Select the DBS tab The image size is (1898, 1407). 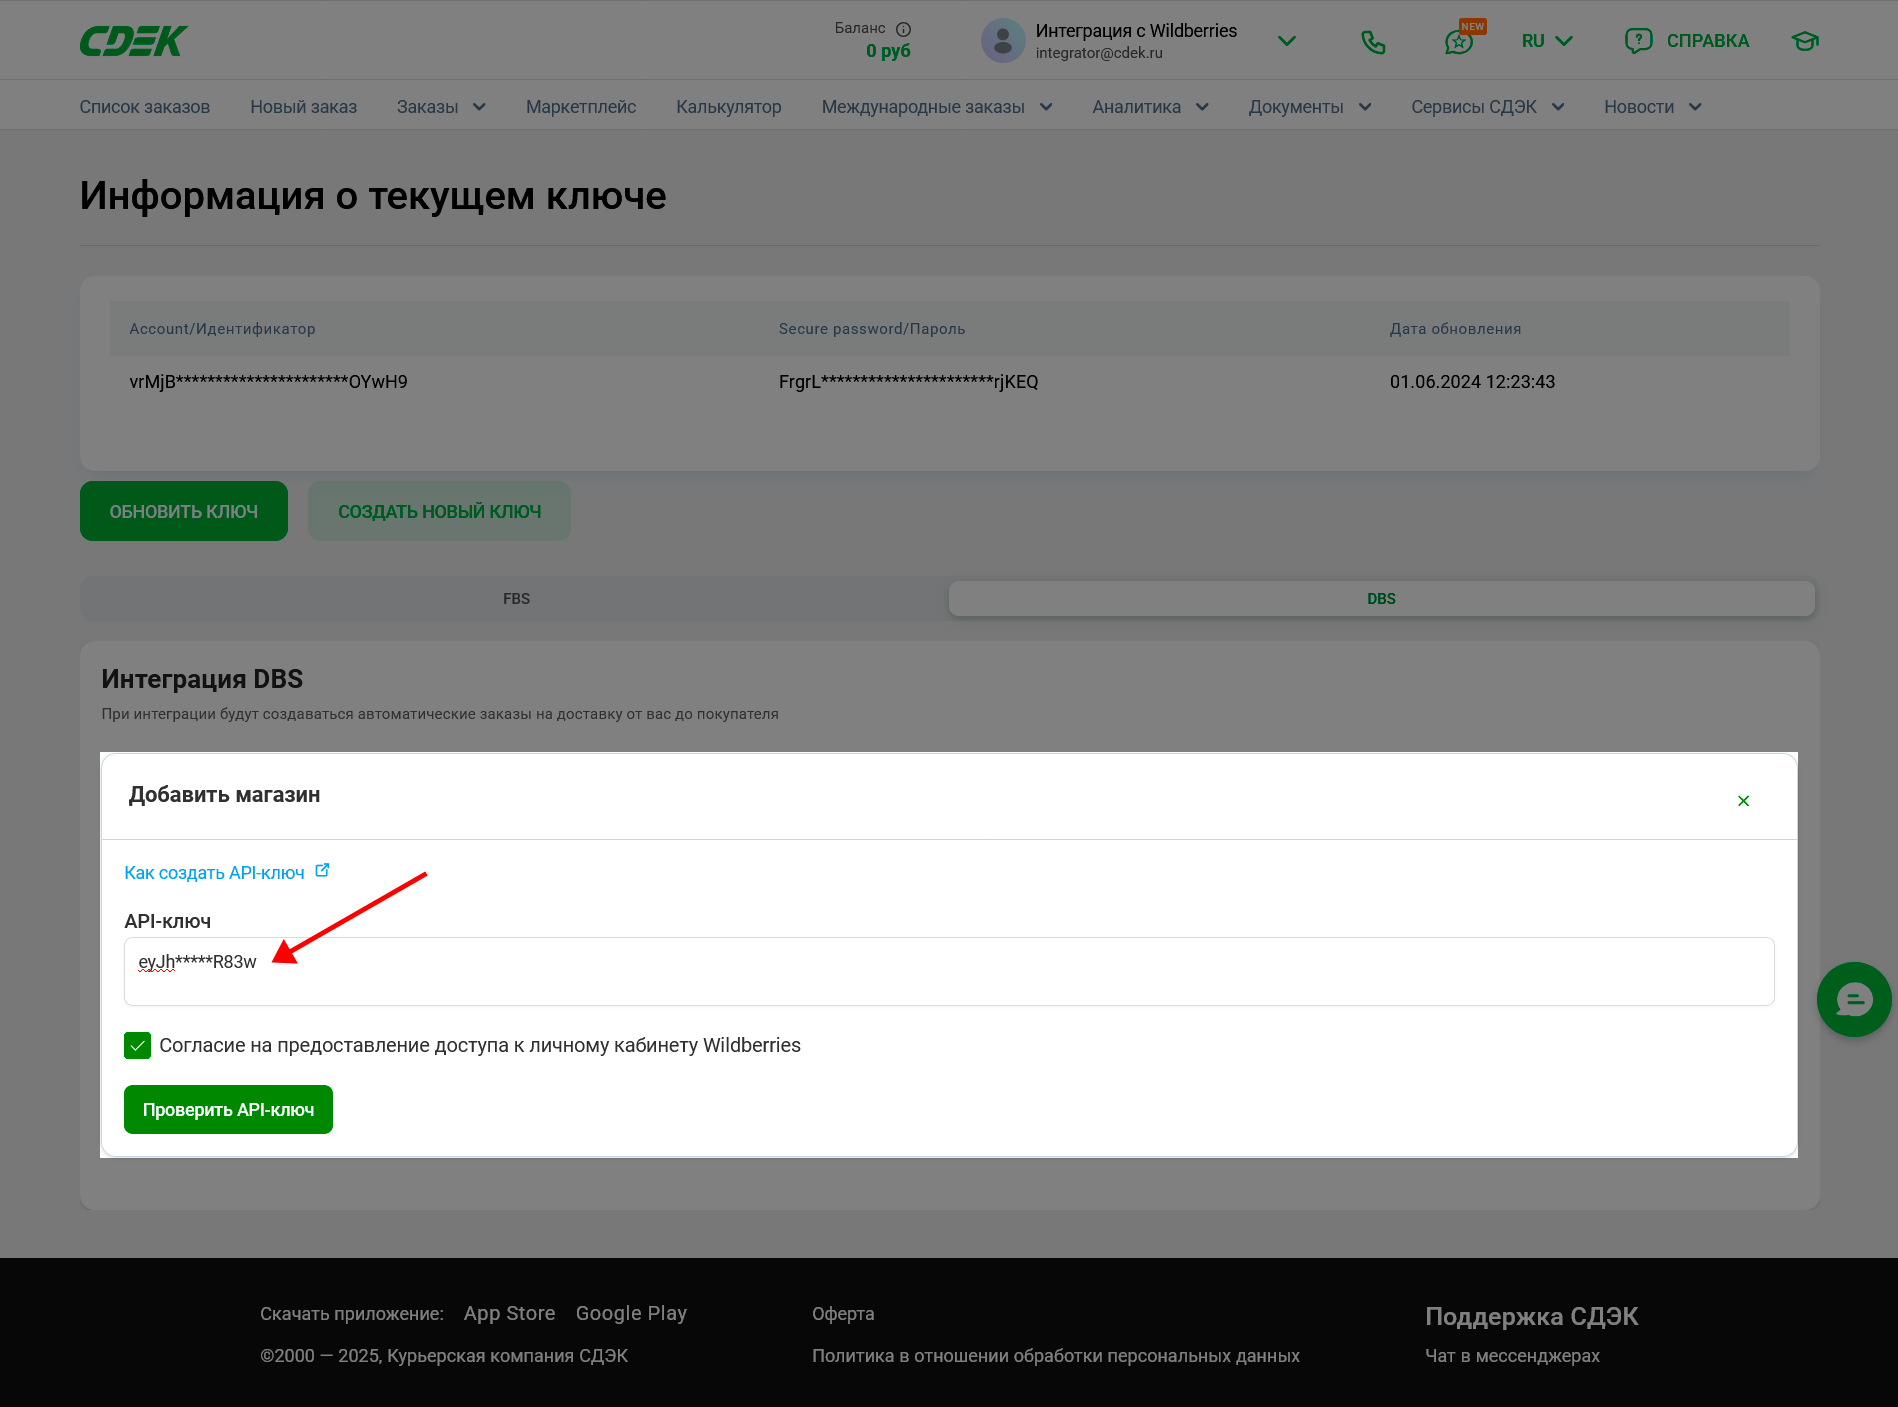1381,599
